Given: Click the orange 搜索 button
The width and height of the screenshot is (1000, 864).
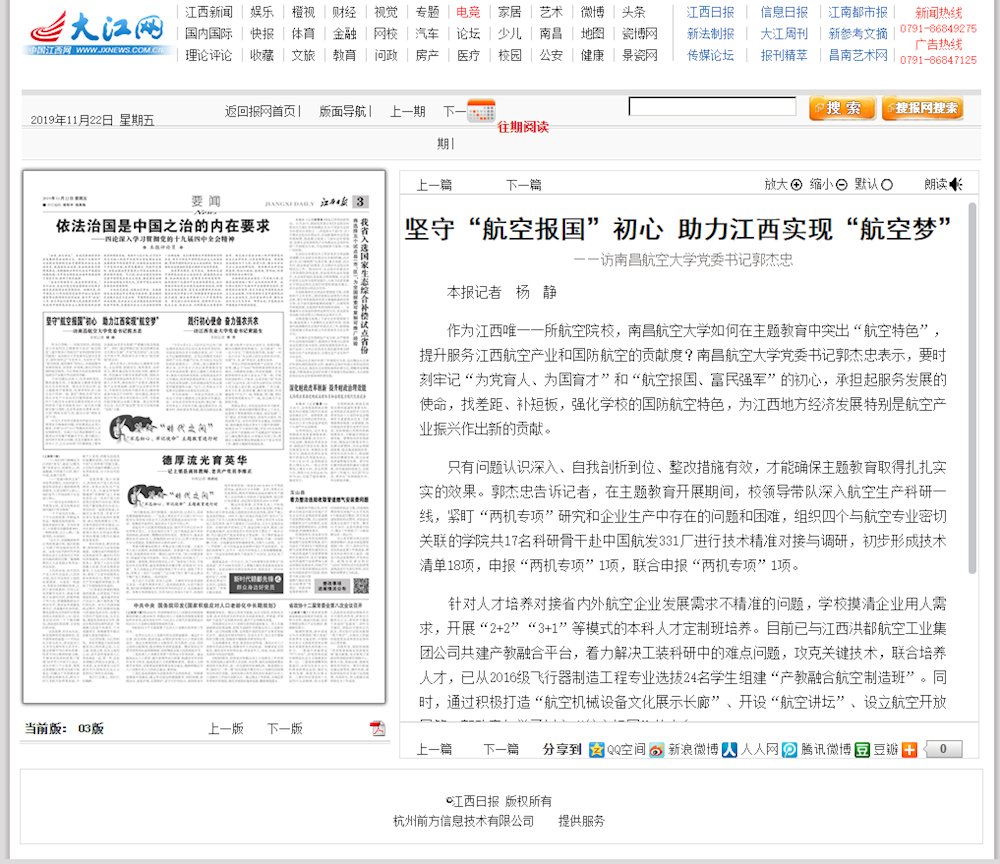Looking at the screenshot, I should 842,108.
